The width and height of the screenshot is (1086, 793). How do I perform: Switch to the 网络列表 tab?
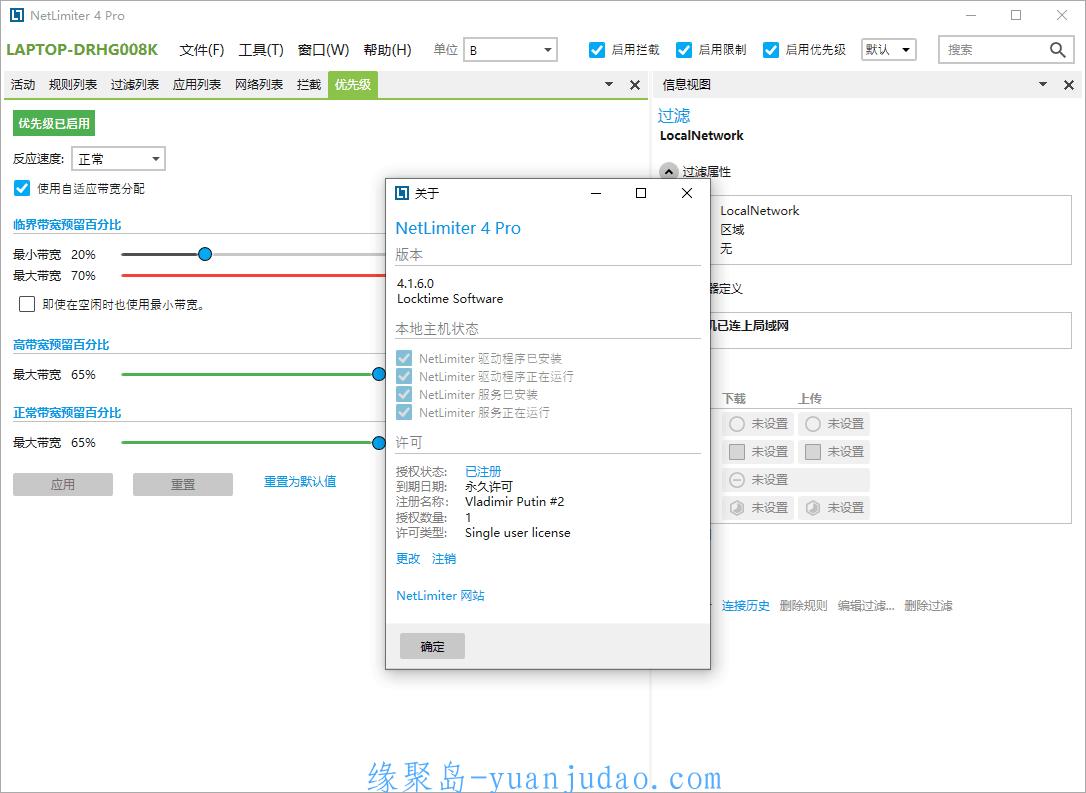259,84
